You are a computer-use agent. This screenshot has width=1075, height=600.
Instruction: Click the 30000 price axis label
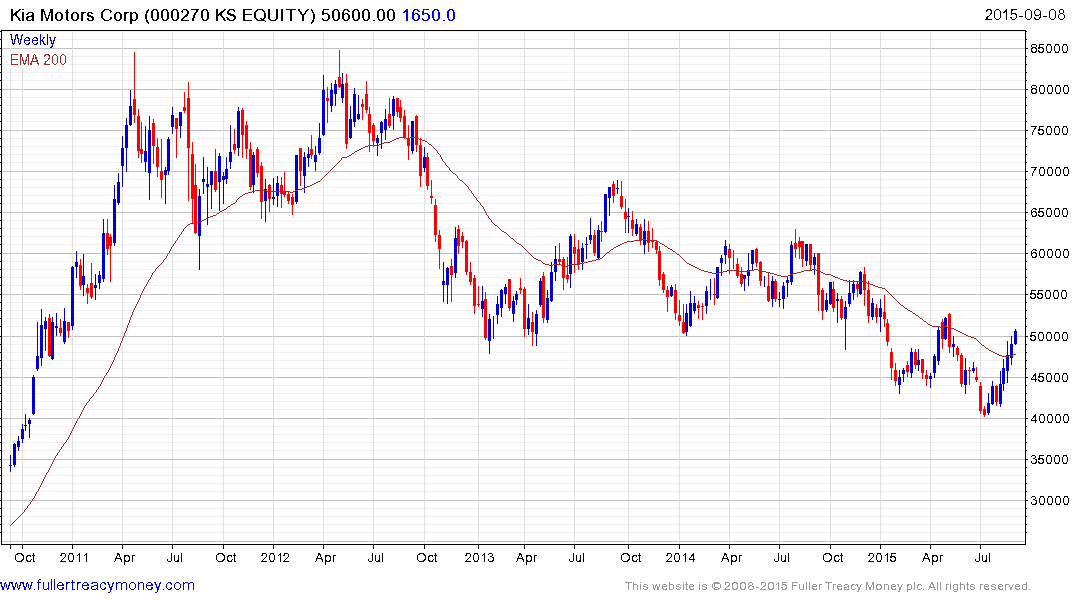(x=1049, y=501)
